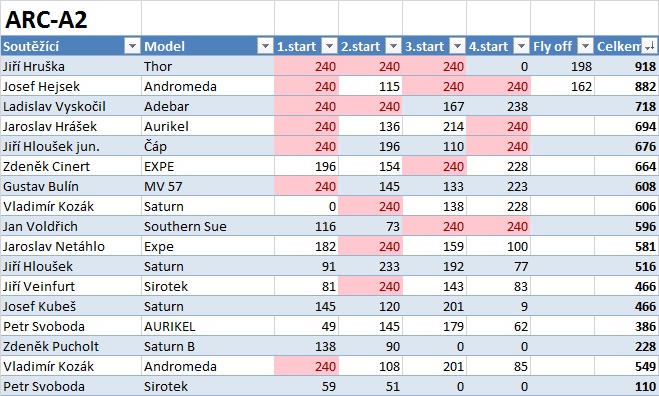
Task: Open the 4.start filter dropdown arrow
Action: (521, 46)
